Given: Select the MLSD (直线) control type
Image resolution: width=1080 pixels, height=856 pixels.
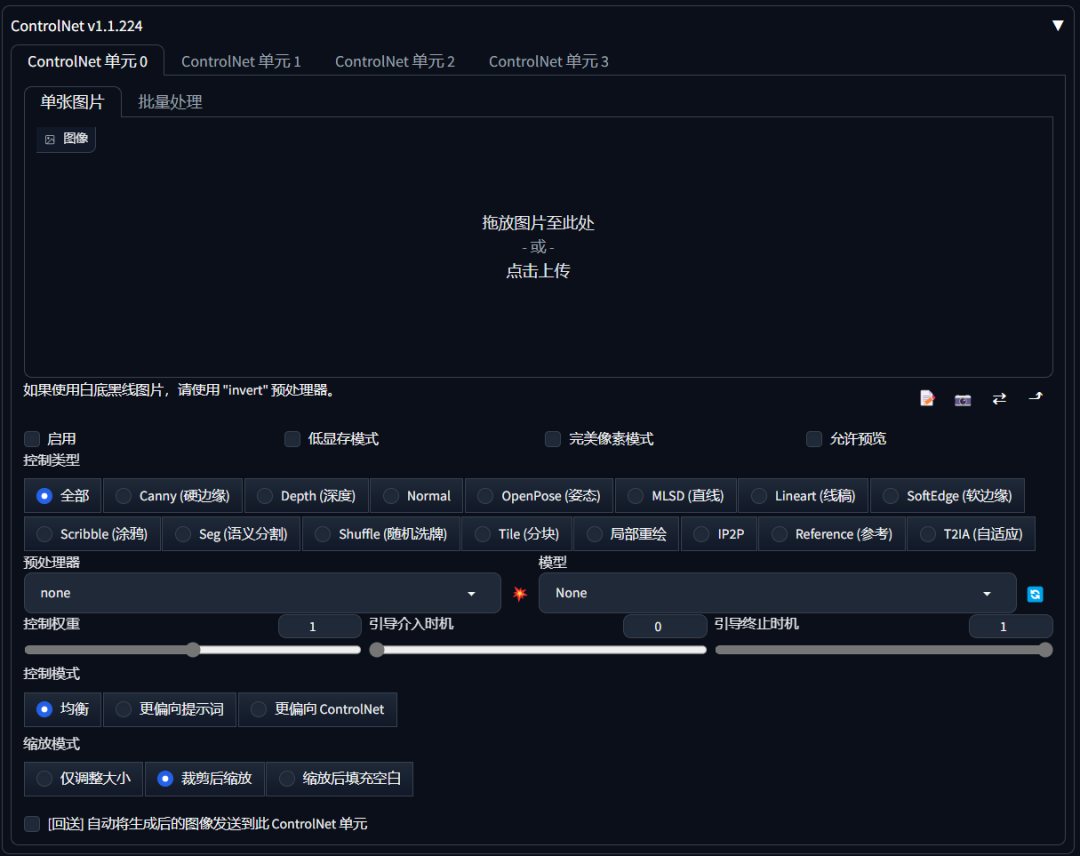Looking at the screenshot, I should click(676, 496).
